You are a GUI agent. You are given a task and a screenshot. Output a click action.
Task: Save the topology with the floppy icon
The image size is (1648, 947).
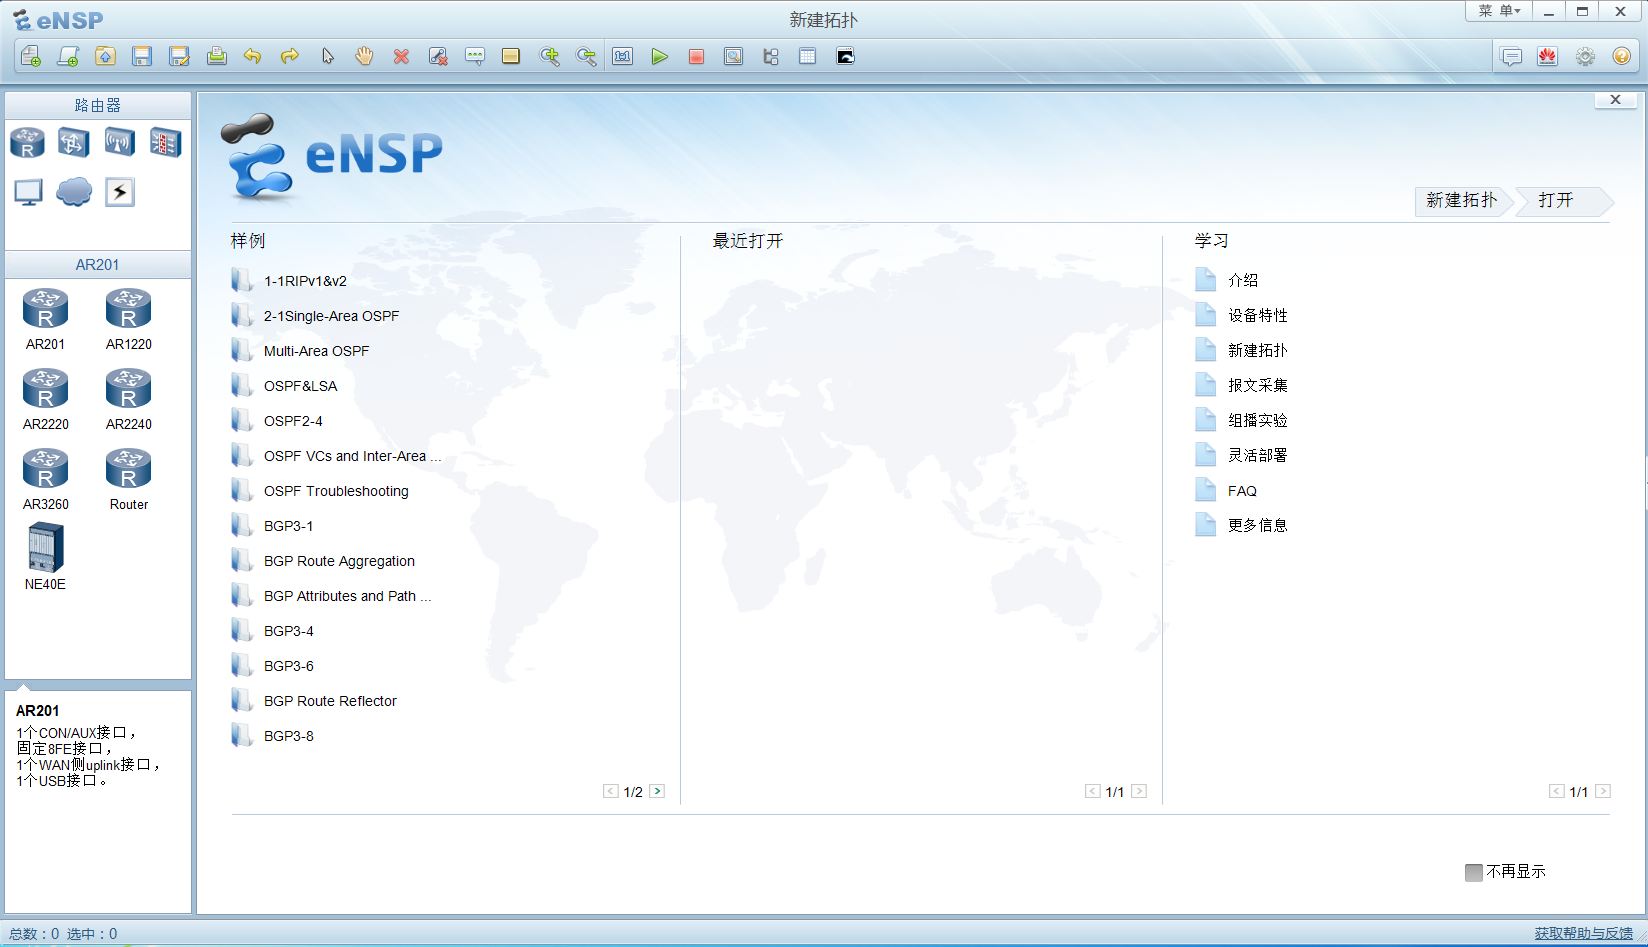point(142,57)
